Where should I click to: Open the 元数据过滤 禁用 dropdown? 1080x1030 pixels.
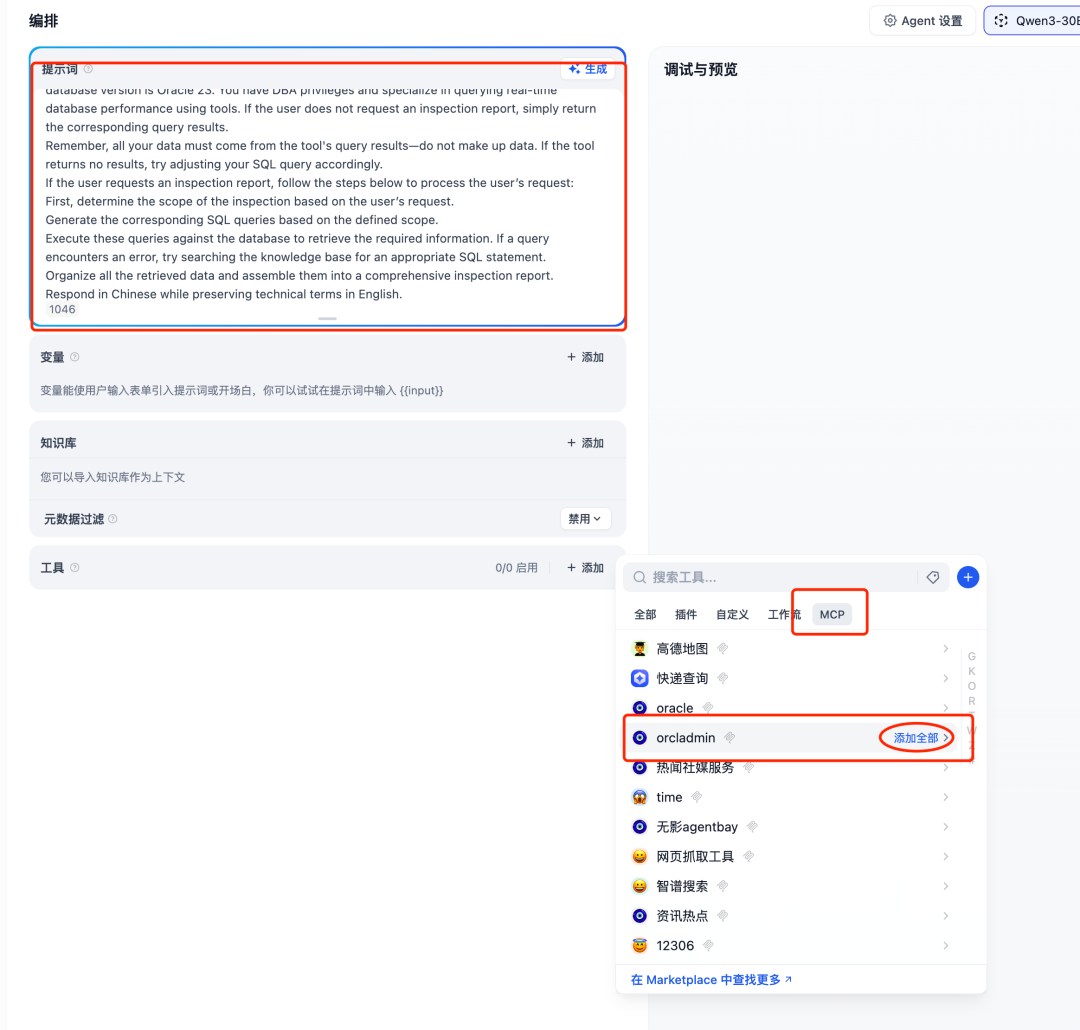click(x=585, y=519)
